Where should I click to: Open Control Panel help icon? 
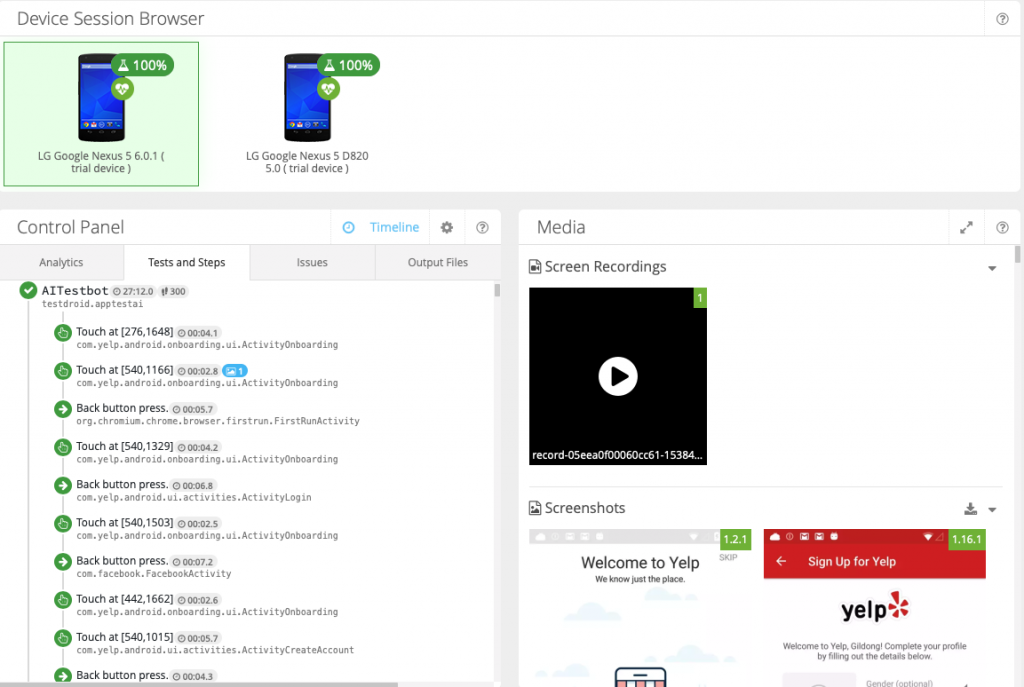(x=482, y=227)
